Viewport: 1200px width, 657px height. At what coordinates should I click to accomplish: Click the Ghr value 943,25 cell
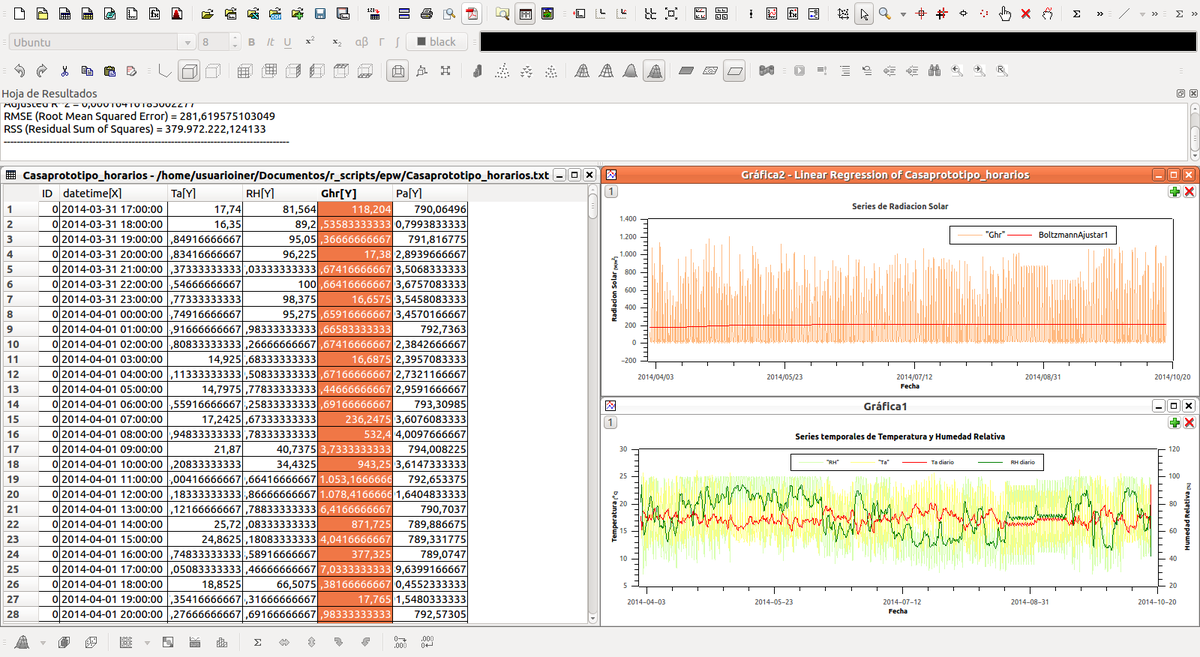[356, 464]
